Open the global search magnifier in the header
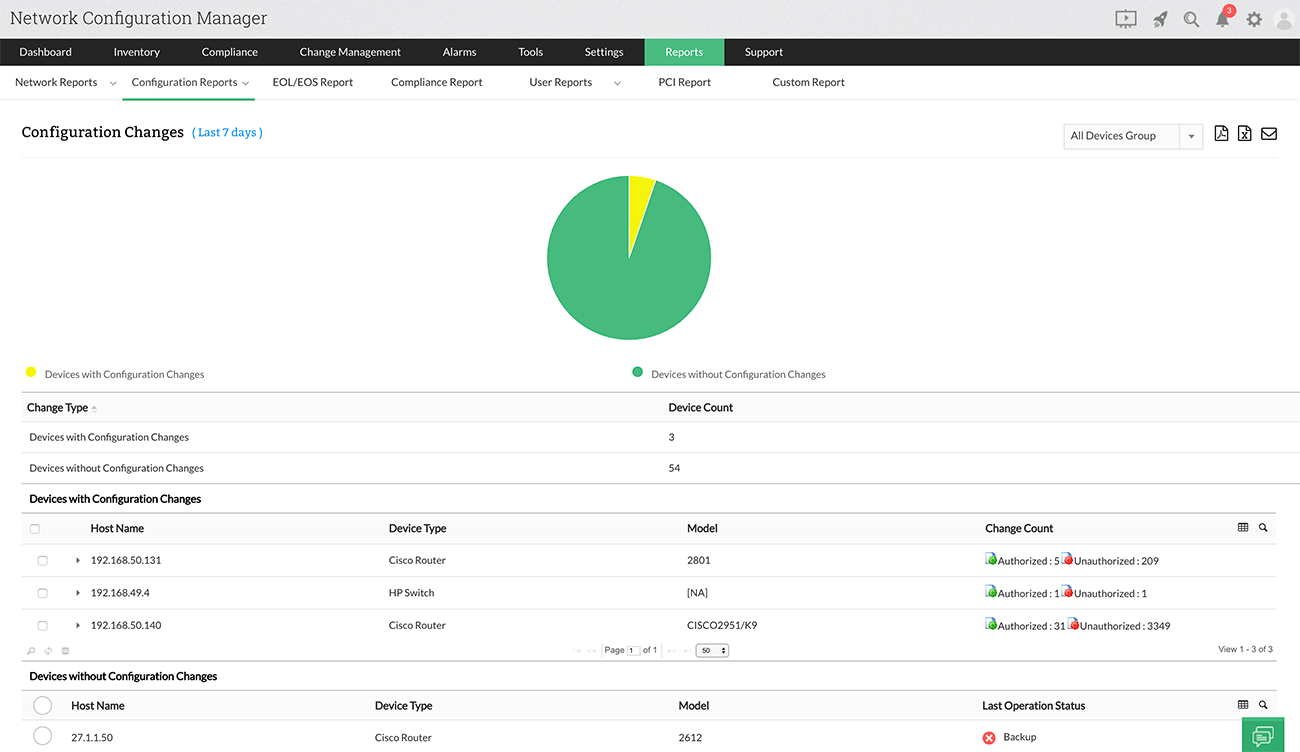 1191,18
